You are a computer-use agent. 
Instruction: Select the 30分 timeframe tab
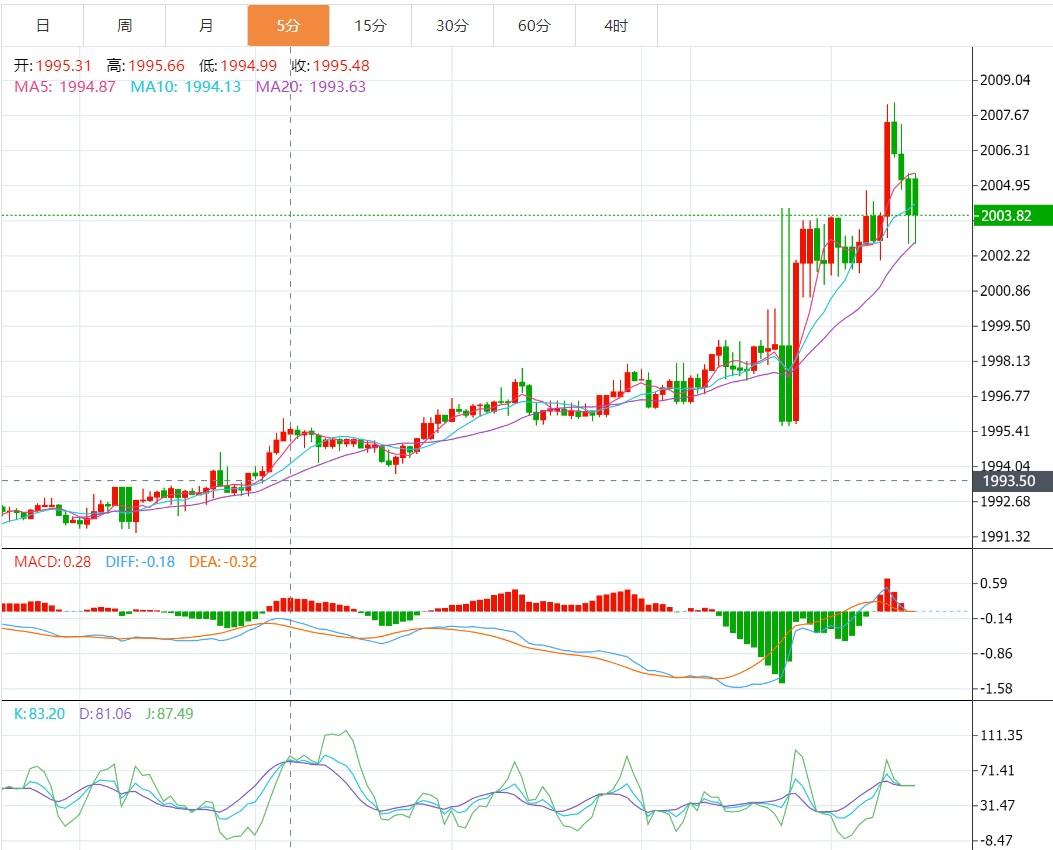(x=452, y=26)
